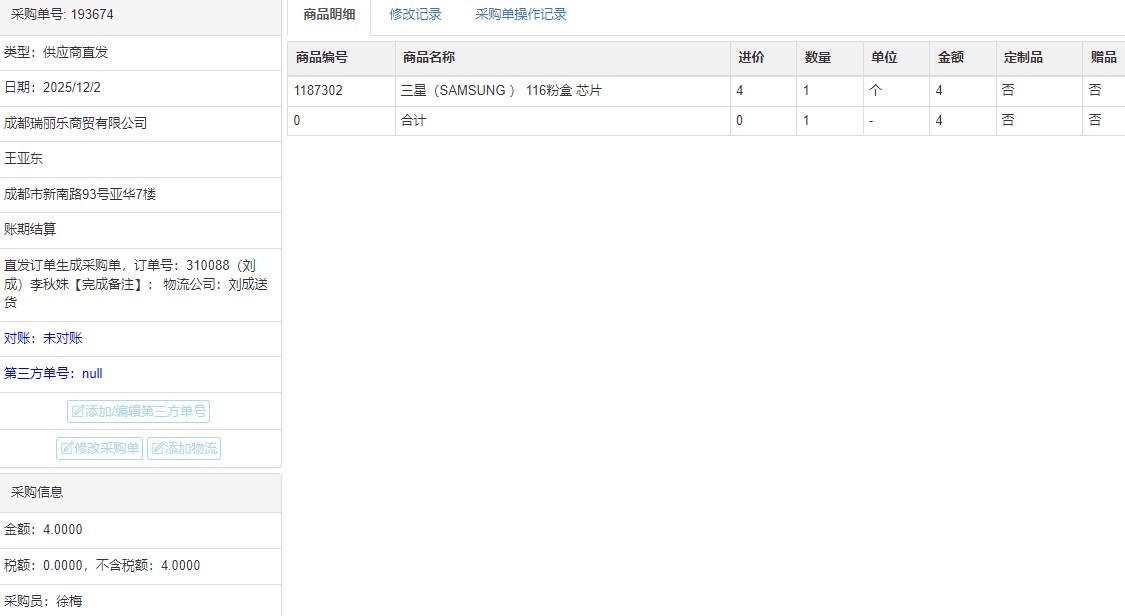Click the 采购单号: 193674 panel header

tap(62, 15)
